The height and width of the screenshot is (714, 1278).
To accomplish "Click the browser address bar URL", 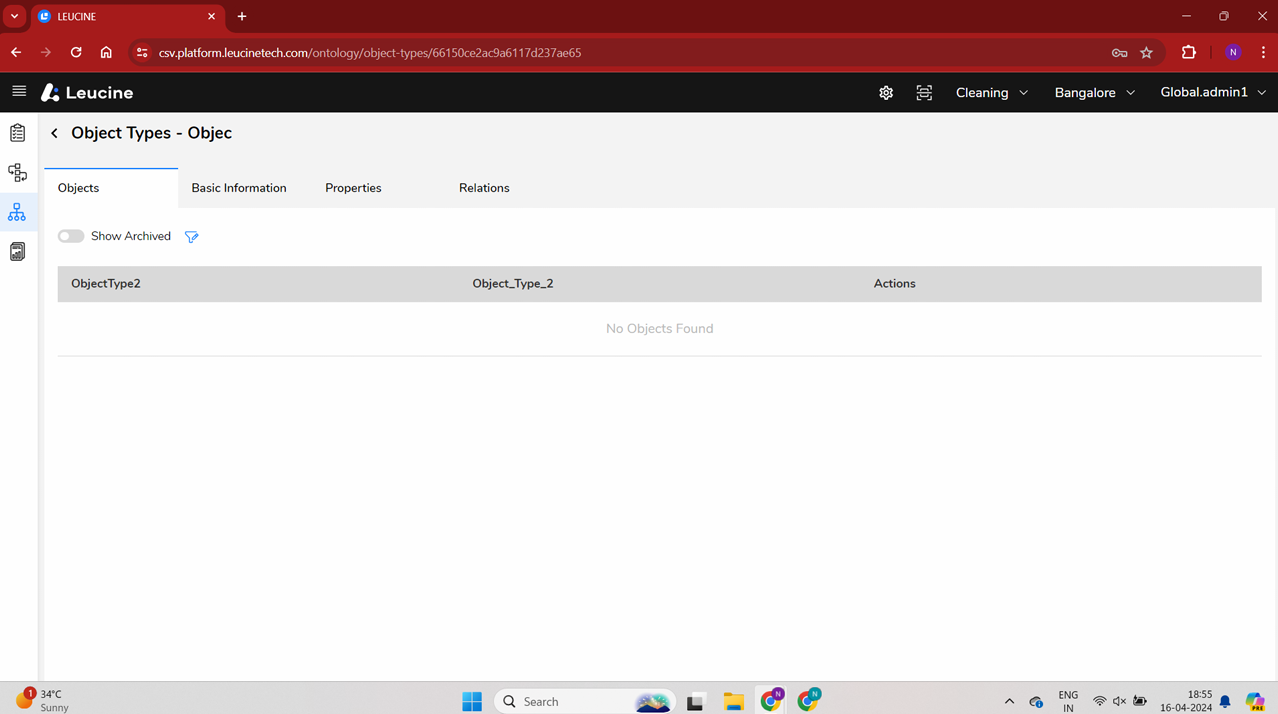I will (x=370, y=53).
